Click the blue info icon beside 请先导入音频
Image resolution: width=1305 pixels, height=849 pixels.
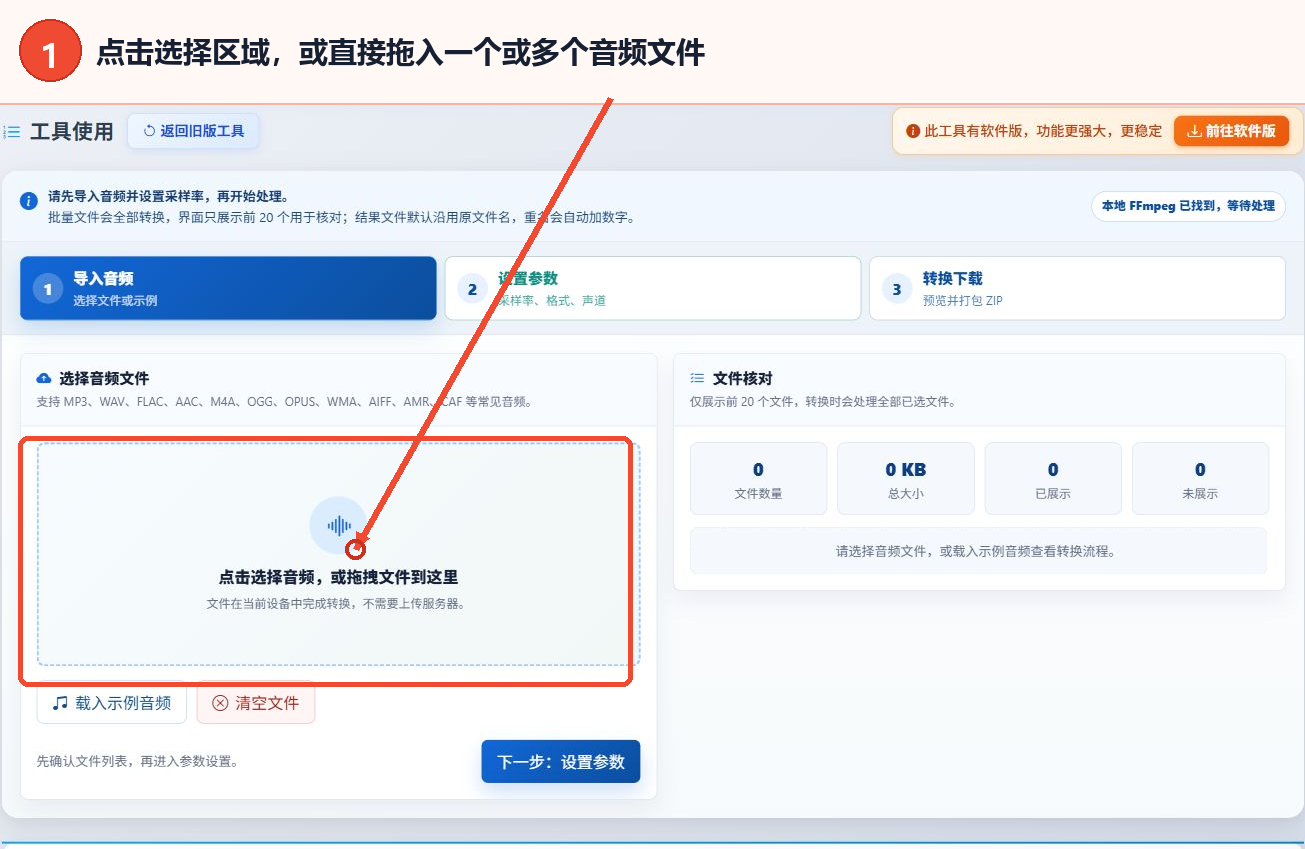(29, 201)
